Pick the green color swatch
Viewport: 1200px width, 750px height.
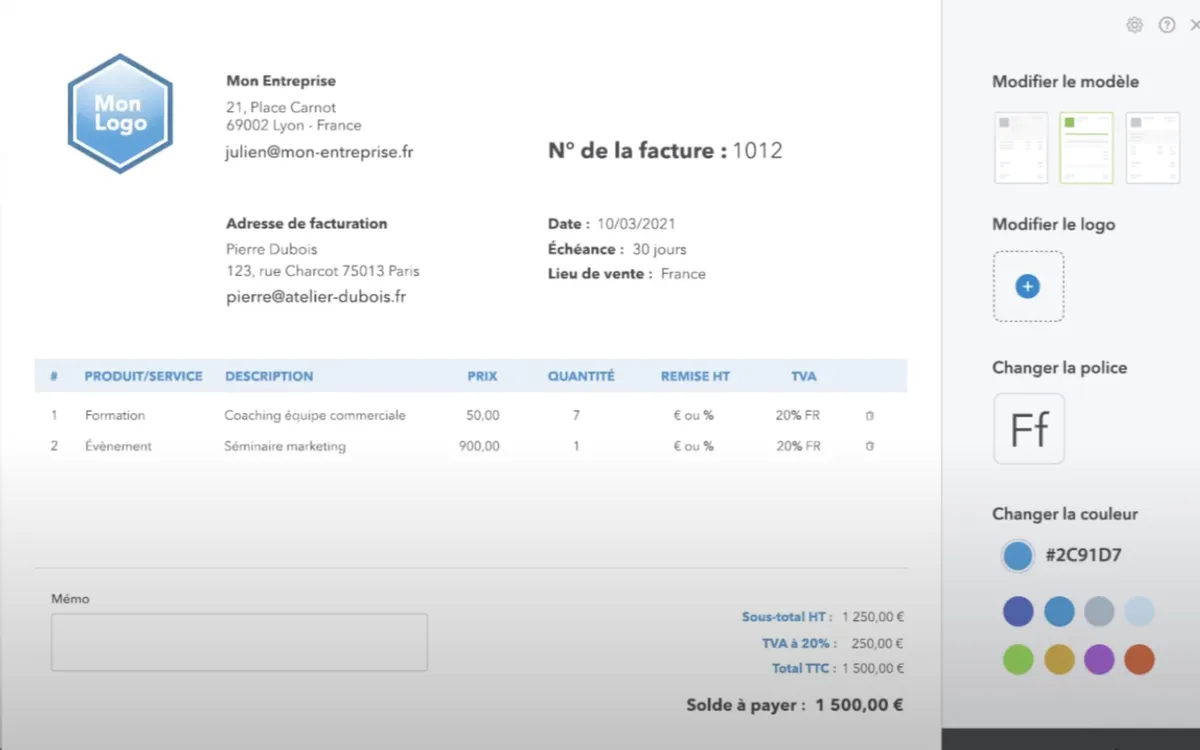click(x=1018, y=659)
